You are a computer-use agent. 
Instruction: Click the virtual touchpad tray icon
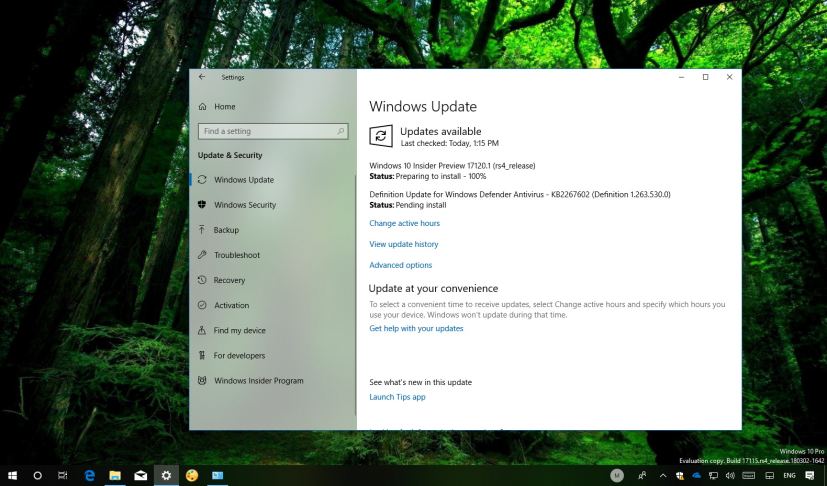770,475
